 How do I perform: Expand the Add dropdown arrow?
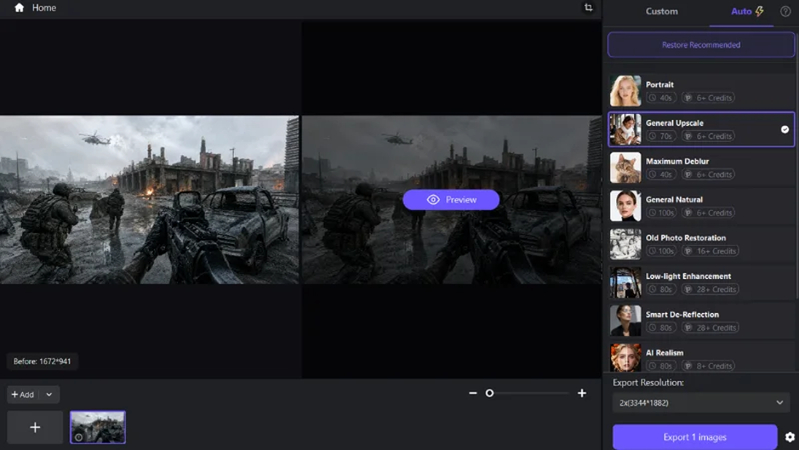(49, 394)
